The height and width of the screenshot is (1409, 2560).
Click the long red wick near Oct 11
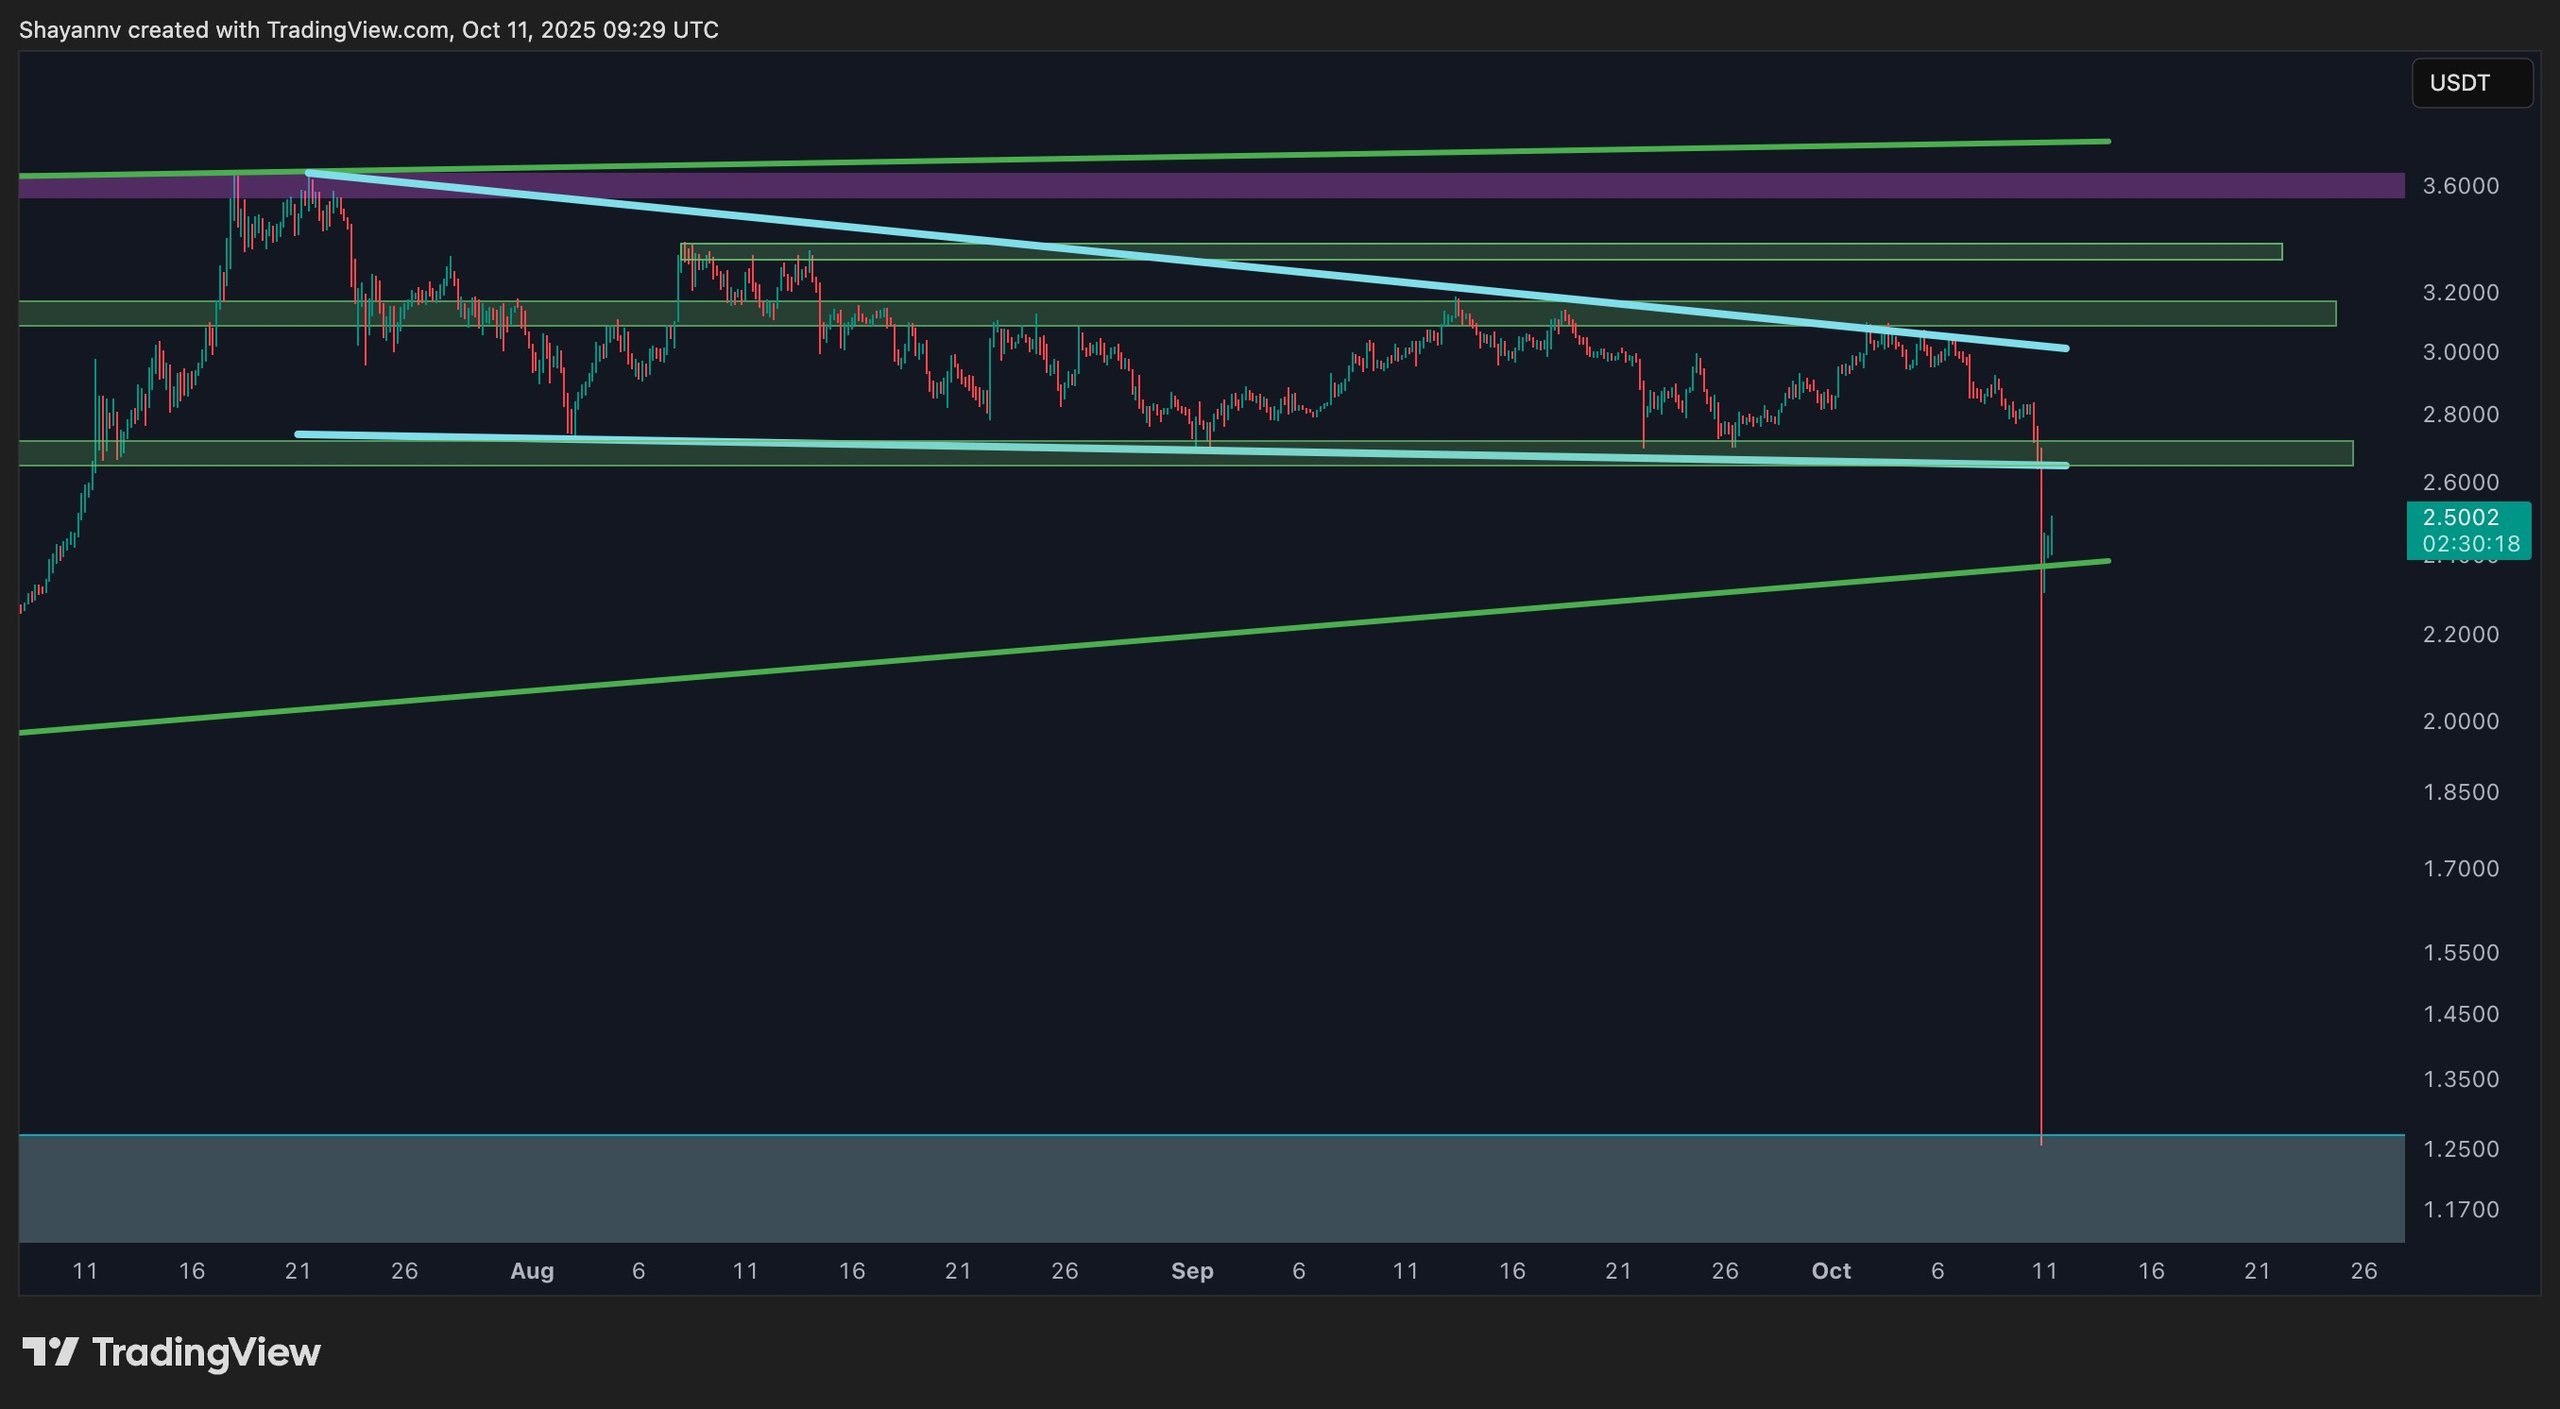2040,850
